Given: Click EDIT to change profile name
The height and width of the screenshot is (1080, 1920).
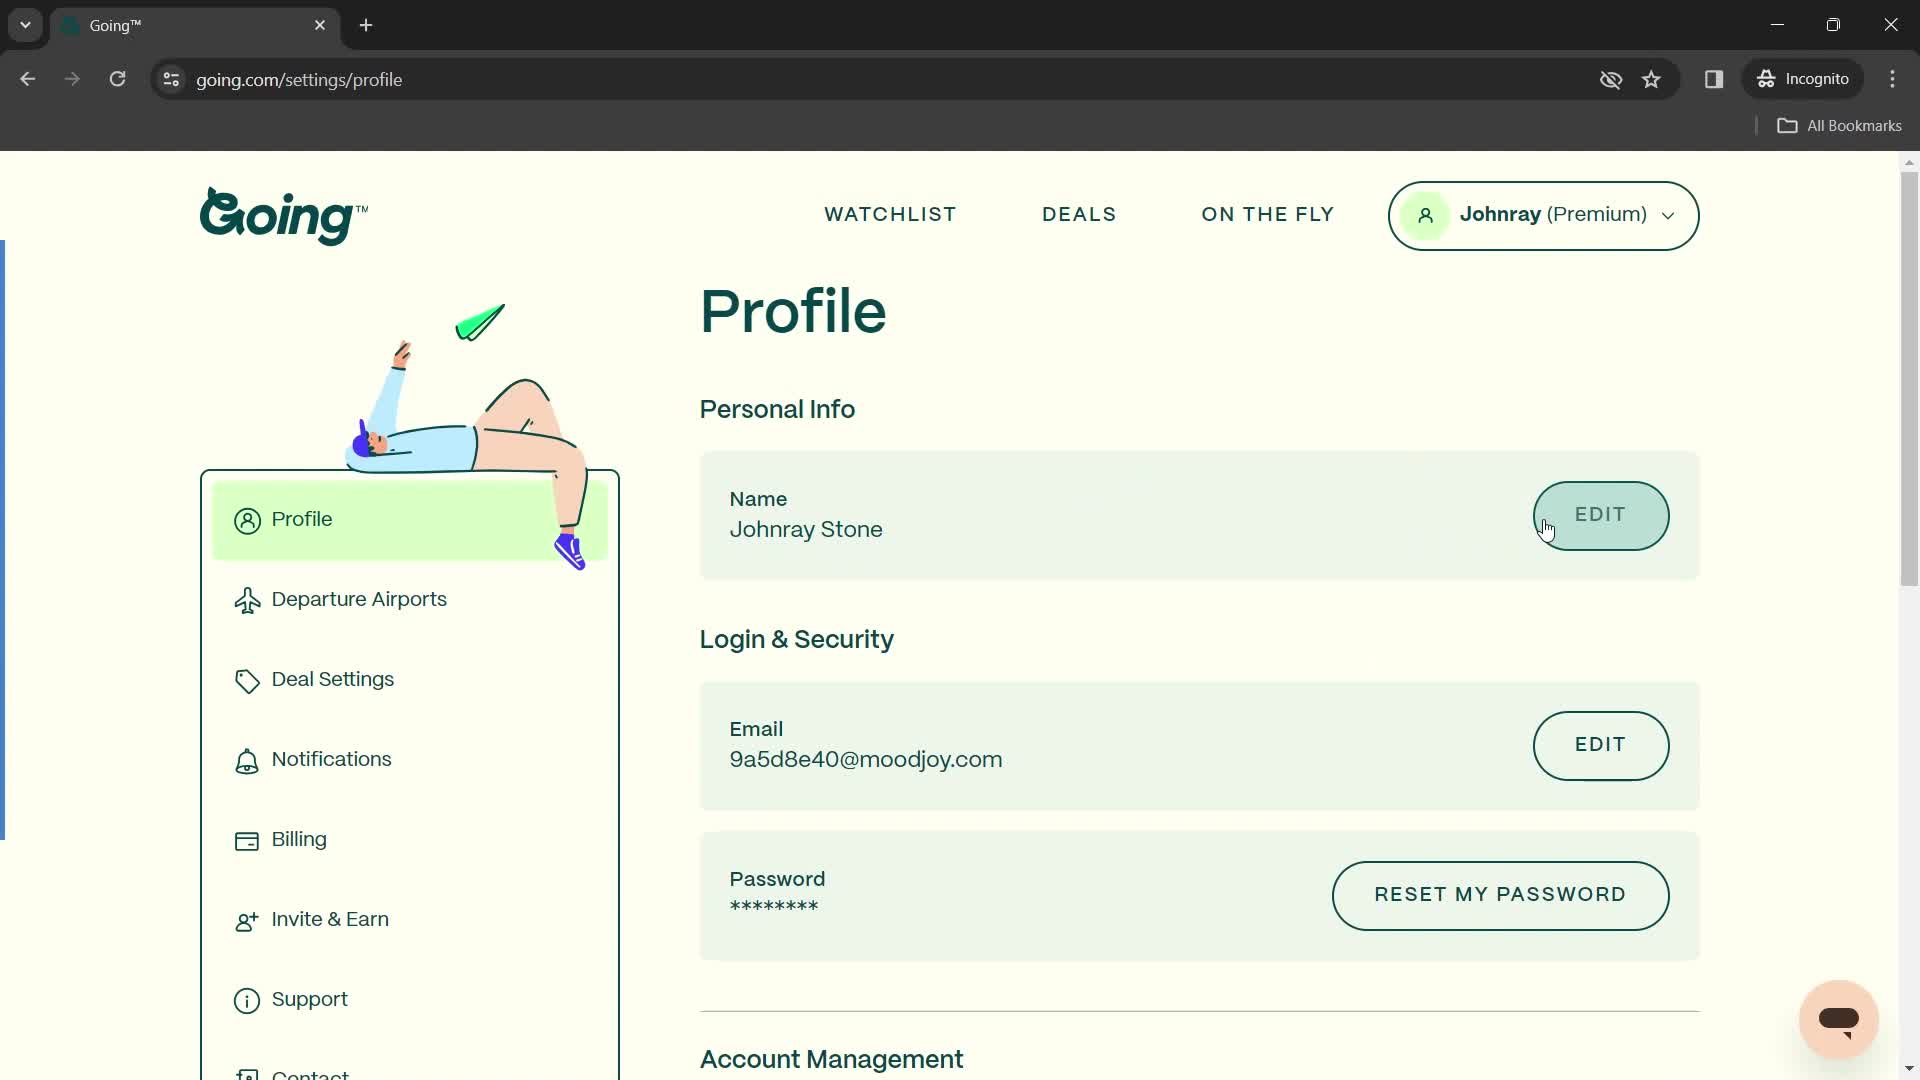Looking at the screenshot, I should pos(1600,514).
